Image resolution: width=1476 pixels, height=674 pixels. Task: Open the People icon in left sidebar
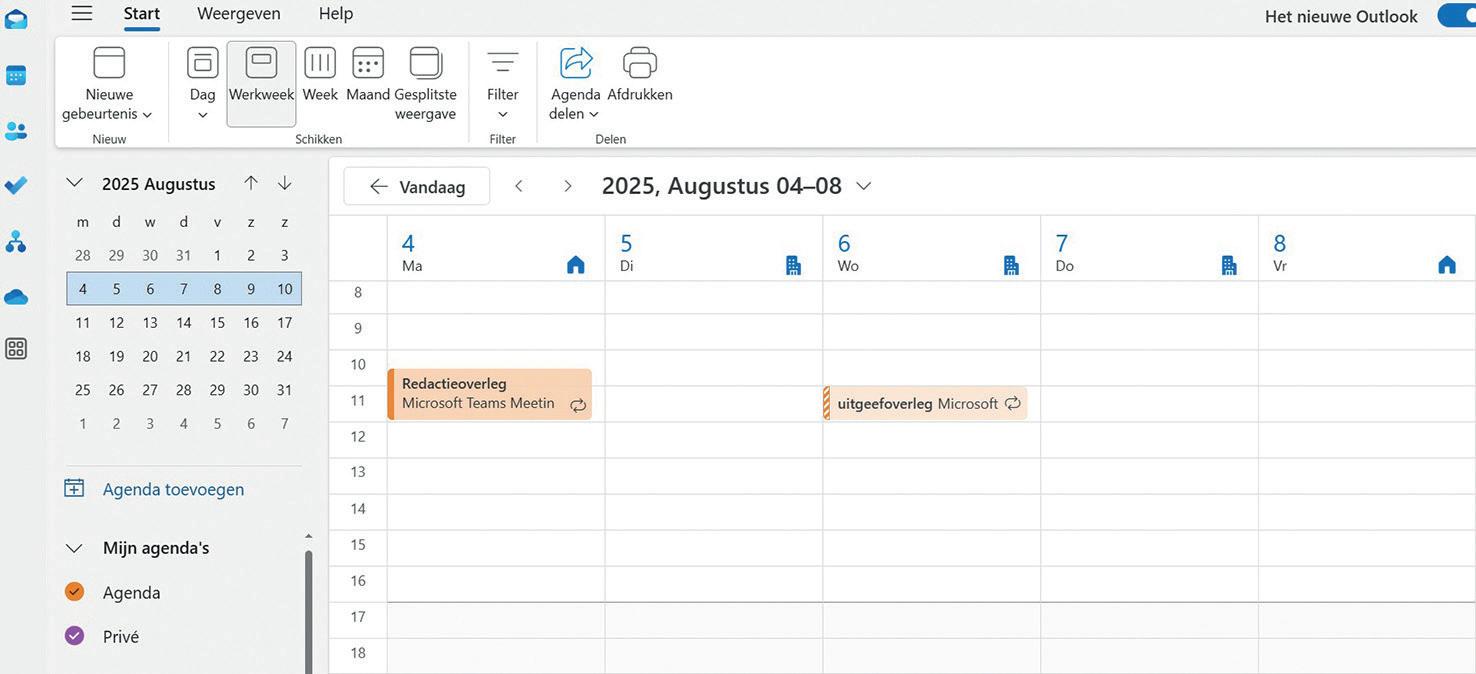pos(16,131)
